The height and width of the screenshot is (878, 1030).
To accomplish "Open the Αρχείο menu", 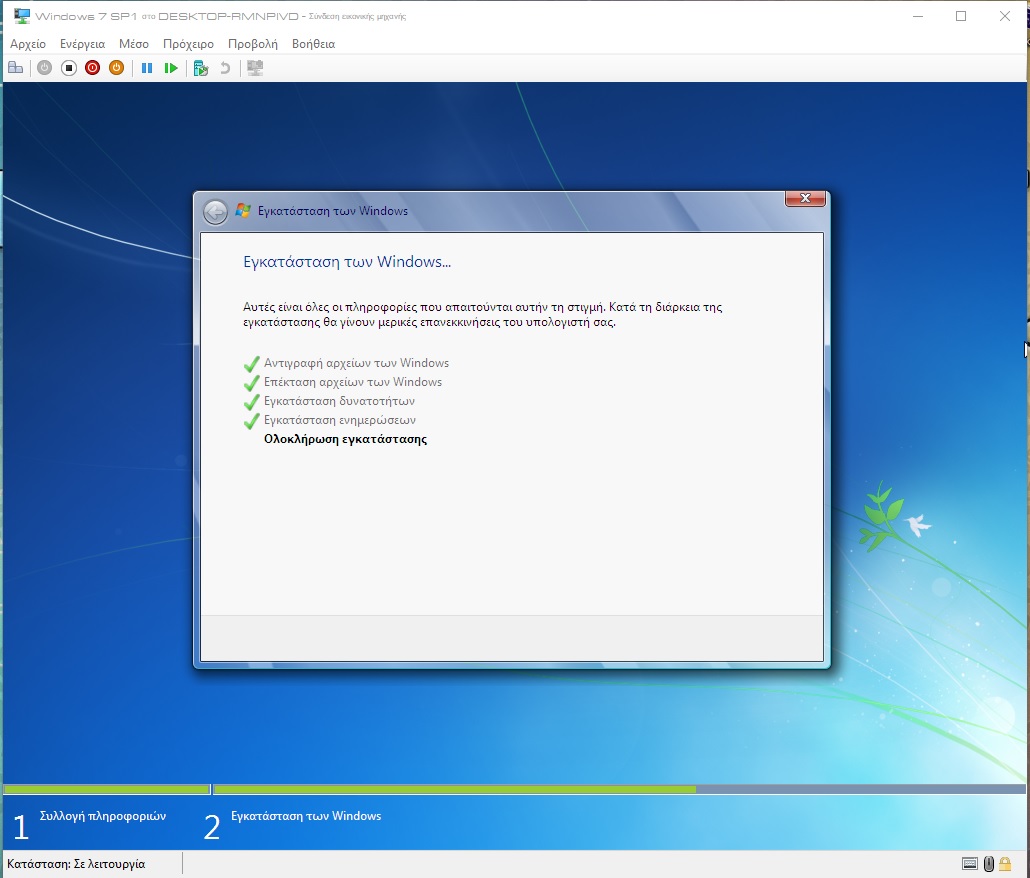I will coord(28,44).
